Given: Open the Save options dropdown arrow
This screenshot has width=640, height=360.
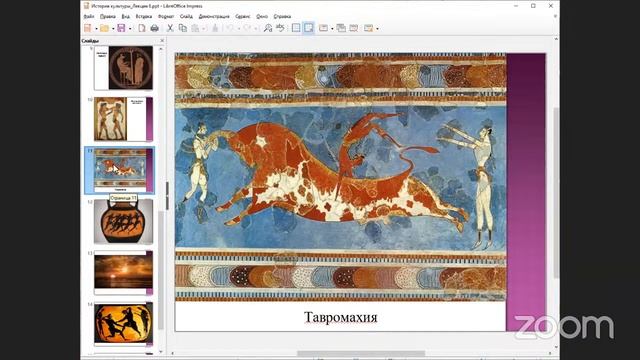Looking at the screenshot, I should 130,29.
